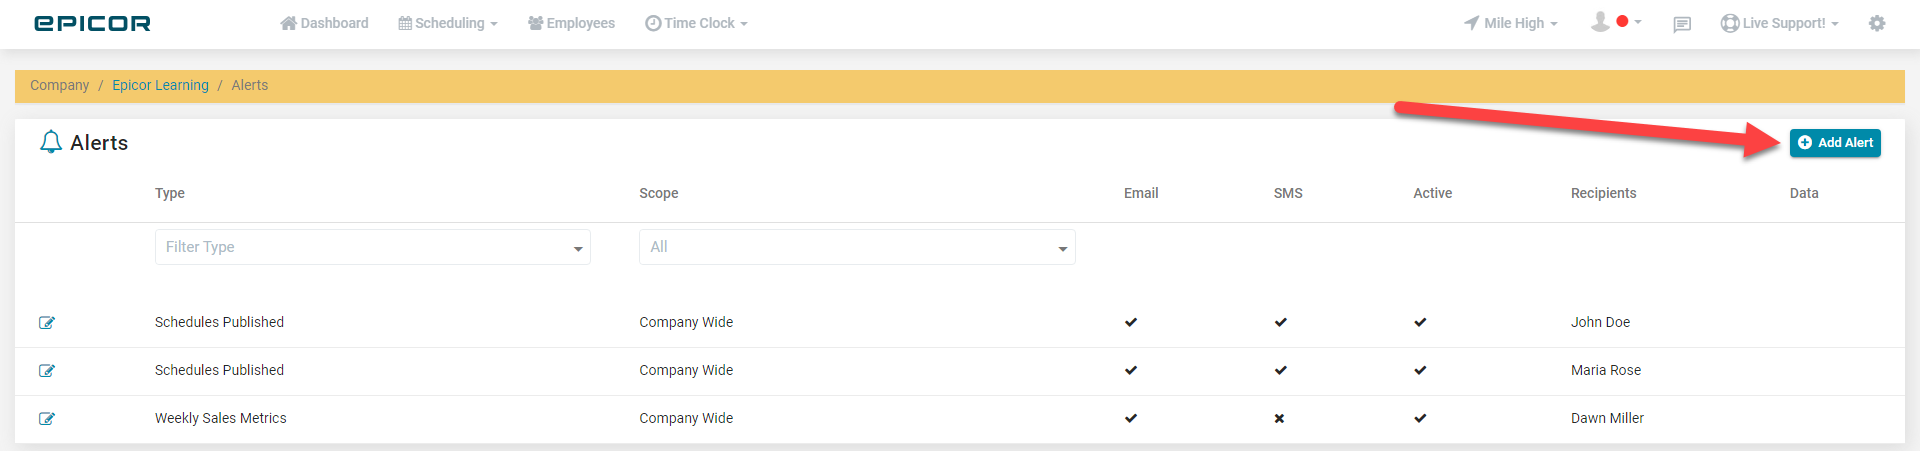1920x451 pixels.
Task: Open the Scope 'All' dropdown
Action: point(857,247)
